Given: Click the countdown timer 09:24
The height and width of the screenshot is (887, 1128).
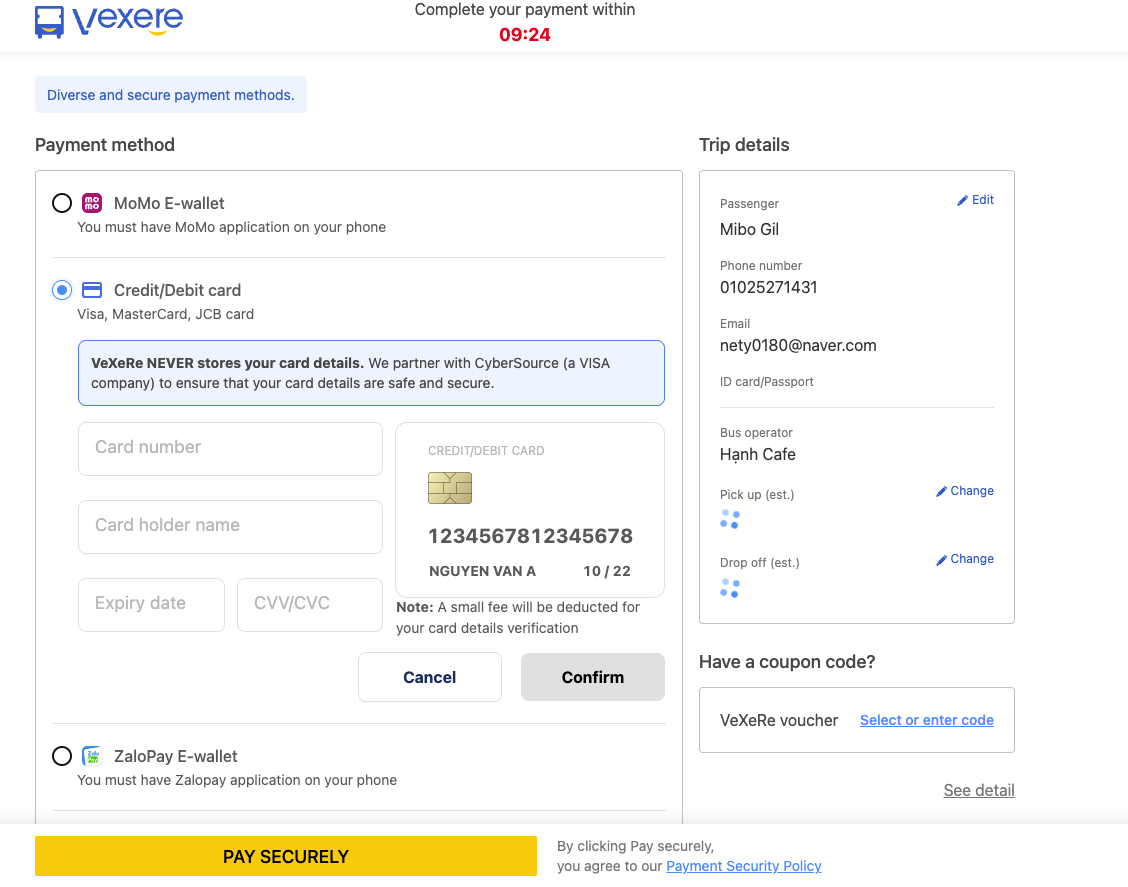Looking at the screenshot, I should coord(524,35).
